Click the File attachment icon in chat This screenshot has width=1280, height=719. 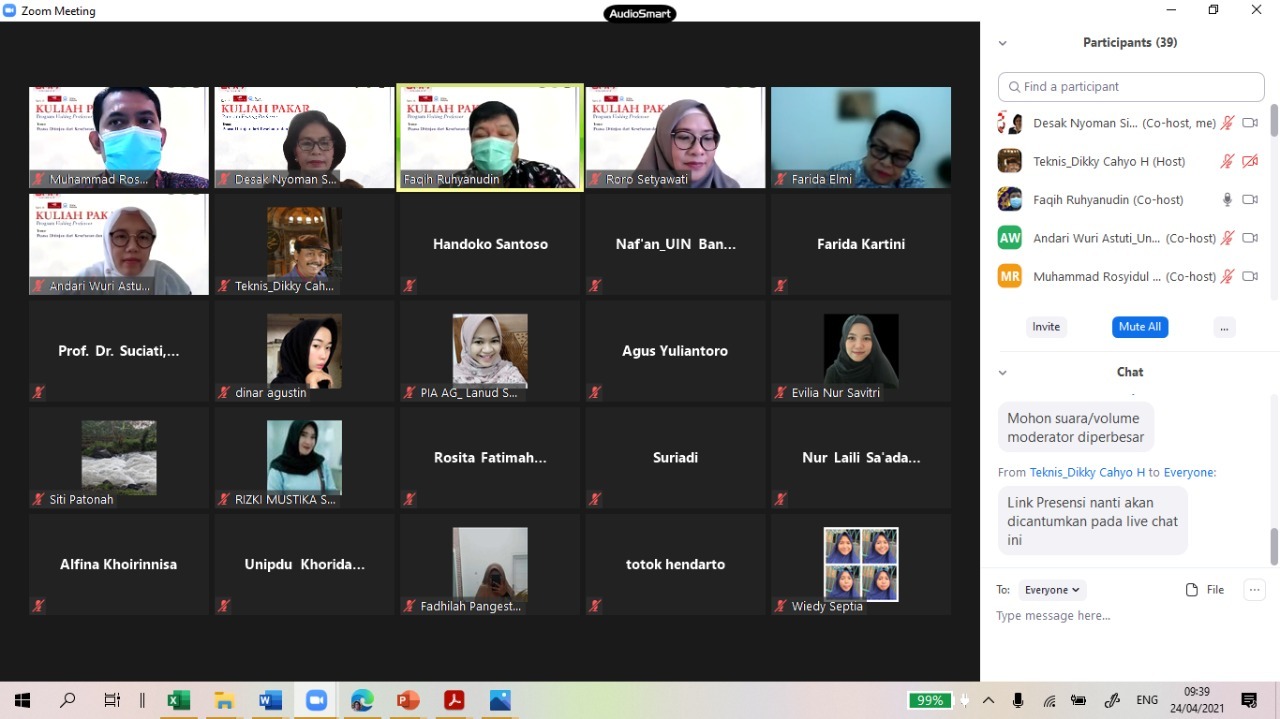pyautogui.click(x=1192, y=590)
